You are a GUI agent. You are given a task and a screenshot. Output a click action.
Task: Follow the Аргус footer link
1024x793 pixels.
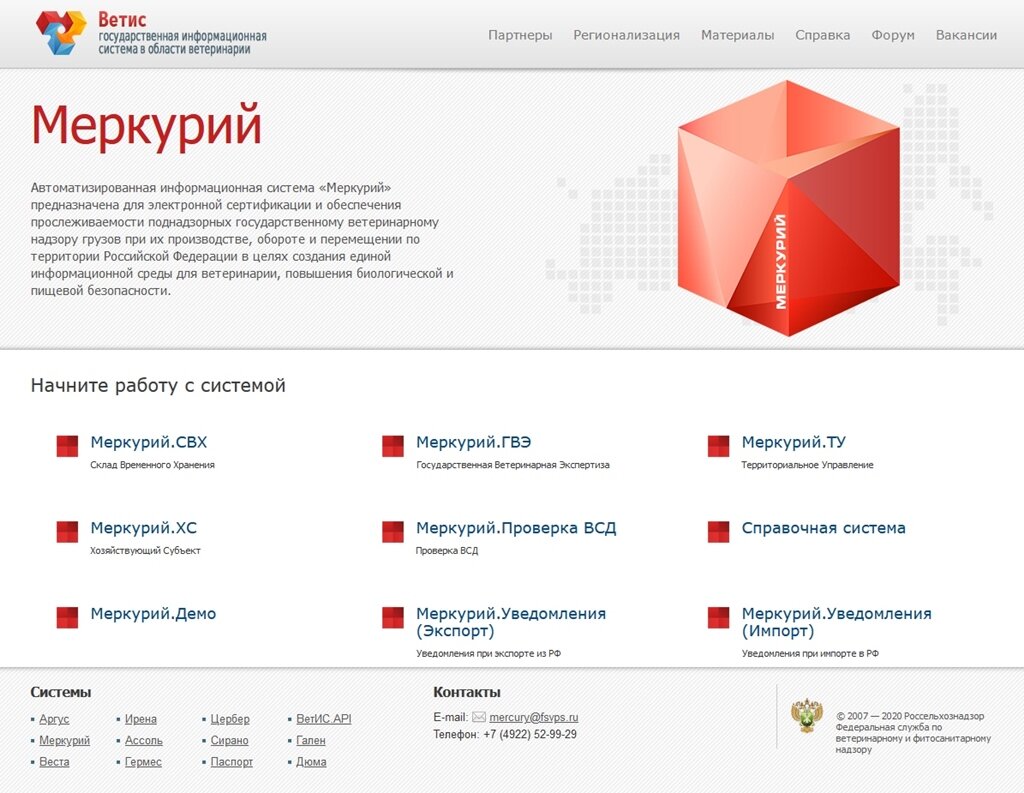pos(54,719)
